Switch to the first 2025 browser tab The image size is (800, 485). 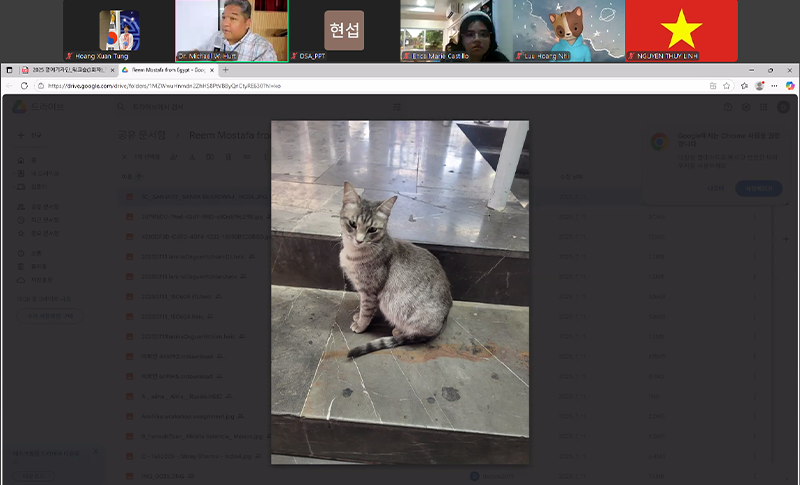tap(68, 70)
